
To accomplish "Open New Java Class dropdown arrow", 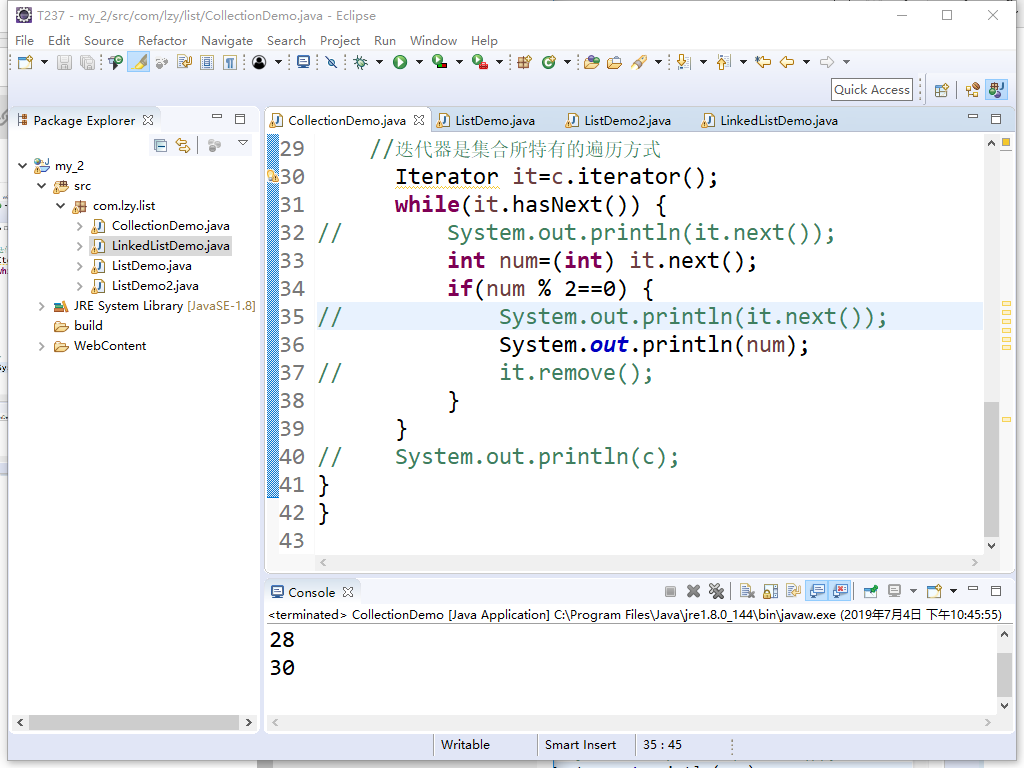I will click(x=568, y=62).
